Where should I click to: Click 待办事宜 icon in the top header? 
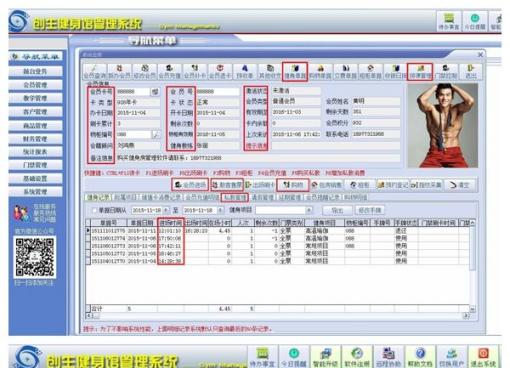[x=449, y=22]
